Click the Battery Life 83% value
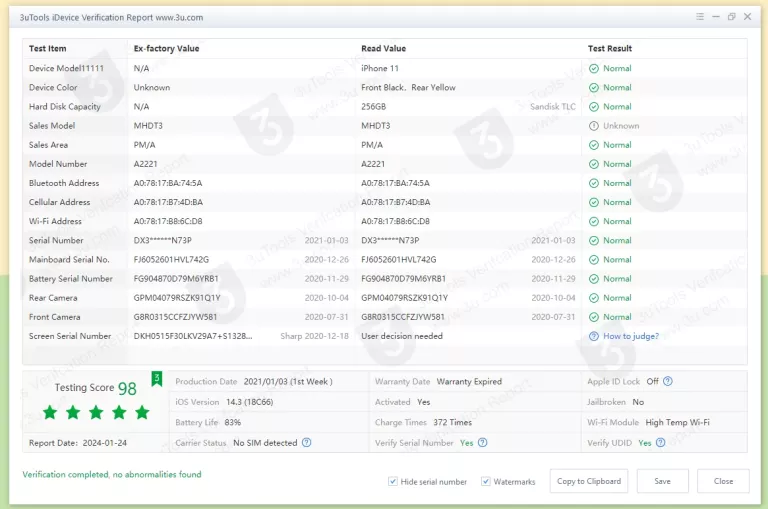Screen dimensions: 768x509 point(233,422)
